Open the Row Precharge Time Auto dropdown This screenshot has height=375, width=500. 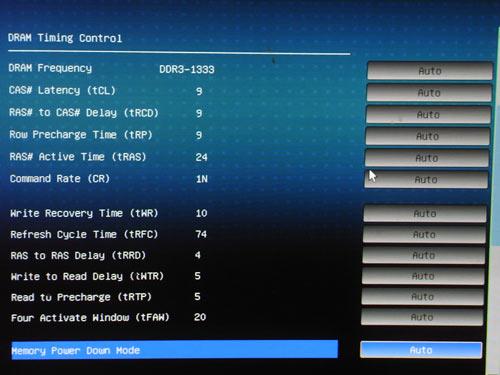pos(428,136)
